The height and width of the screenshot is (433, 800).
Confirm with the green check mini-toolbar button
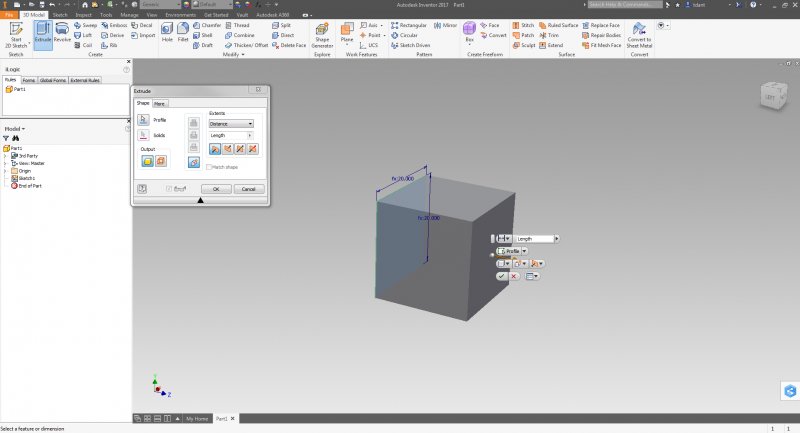[502, 276]
